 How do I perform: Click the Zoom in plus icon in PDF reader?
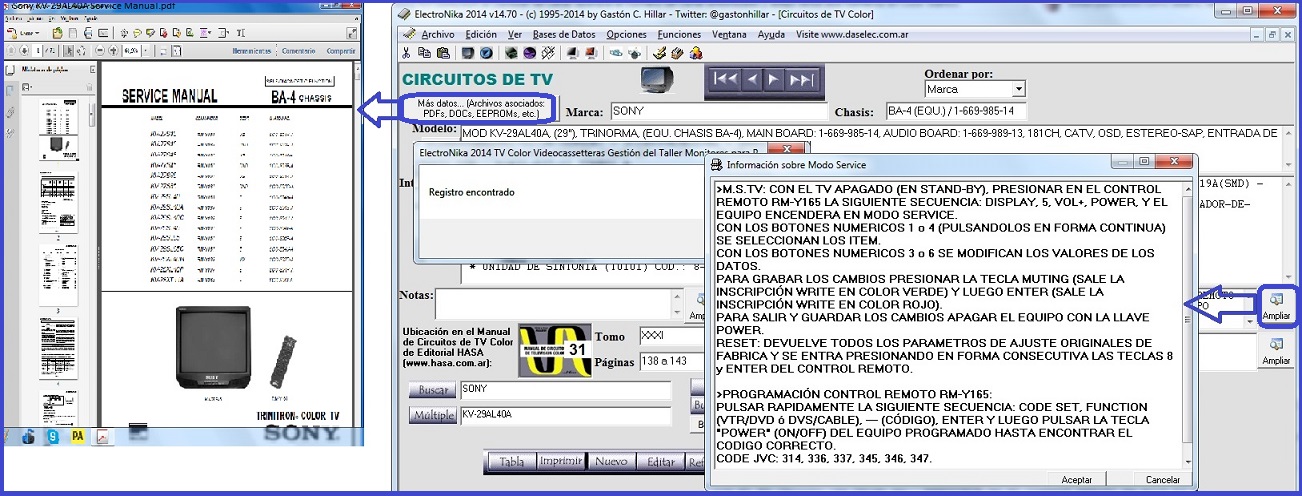pos(113,51)
